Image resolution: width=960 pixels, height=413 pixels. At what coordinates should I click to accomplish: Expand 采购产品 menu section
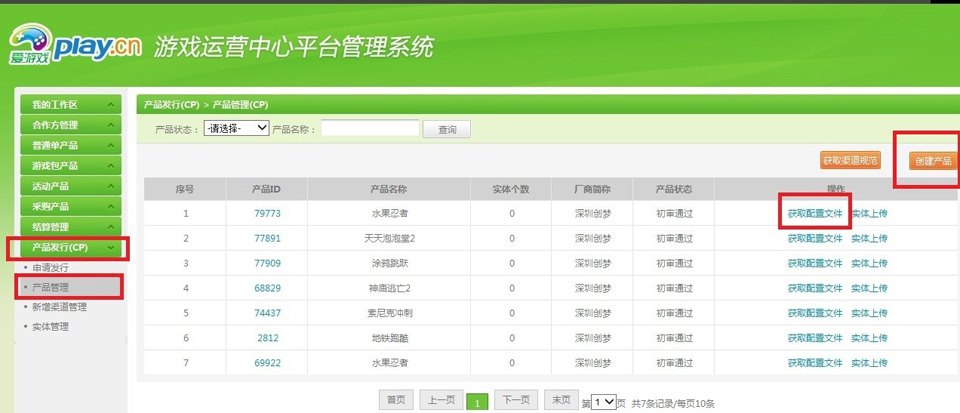[70, 206]
